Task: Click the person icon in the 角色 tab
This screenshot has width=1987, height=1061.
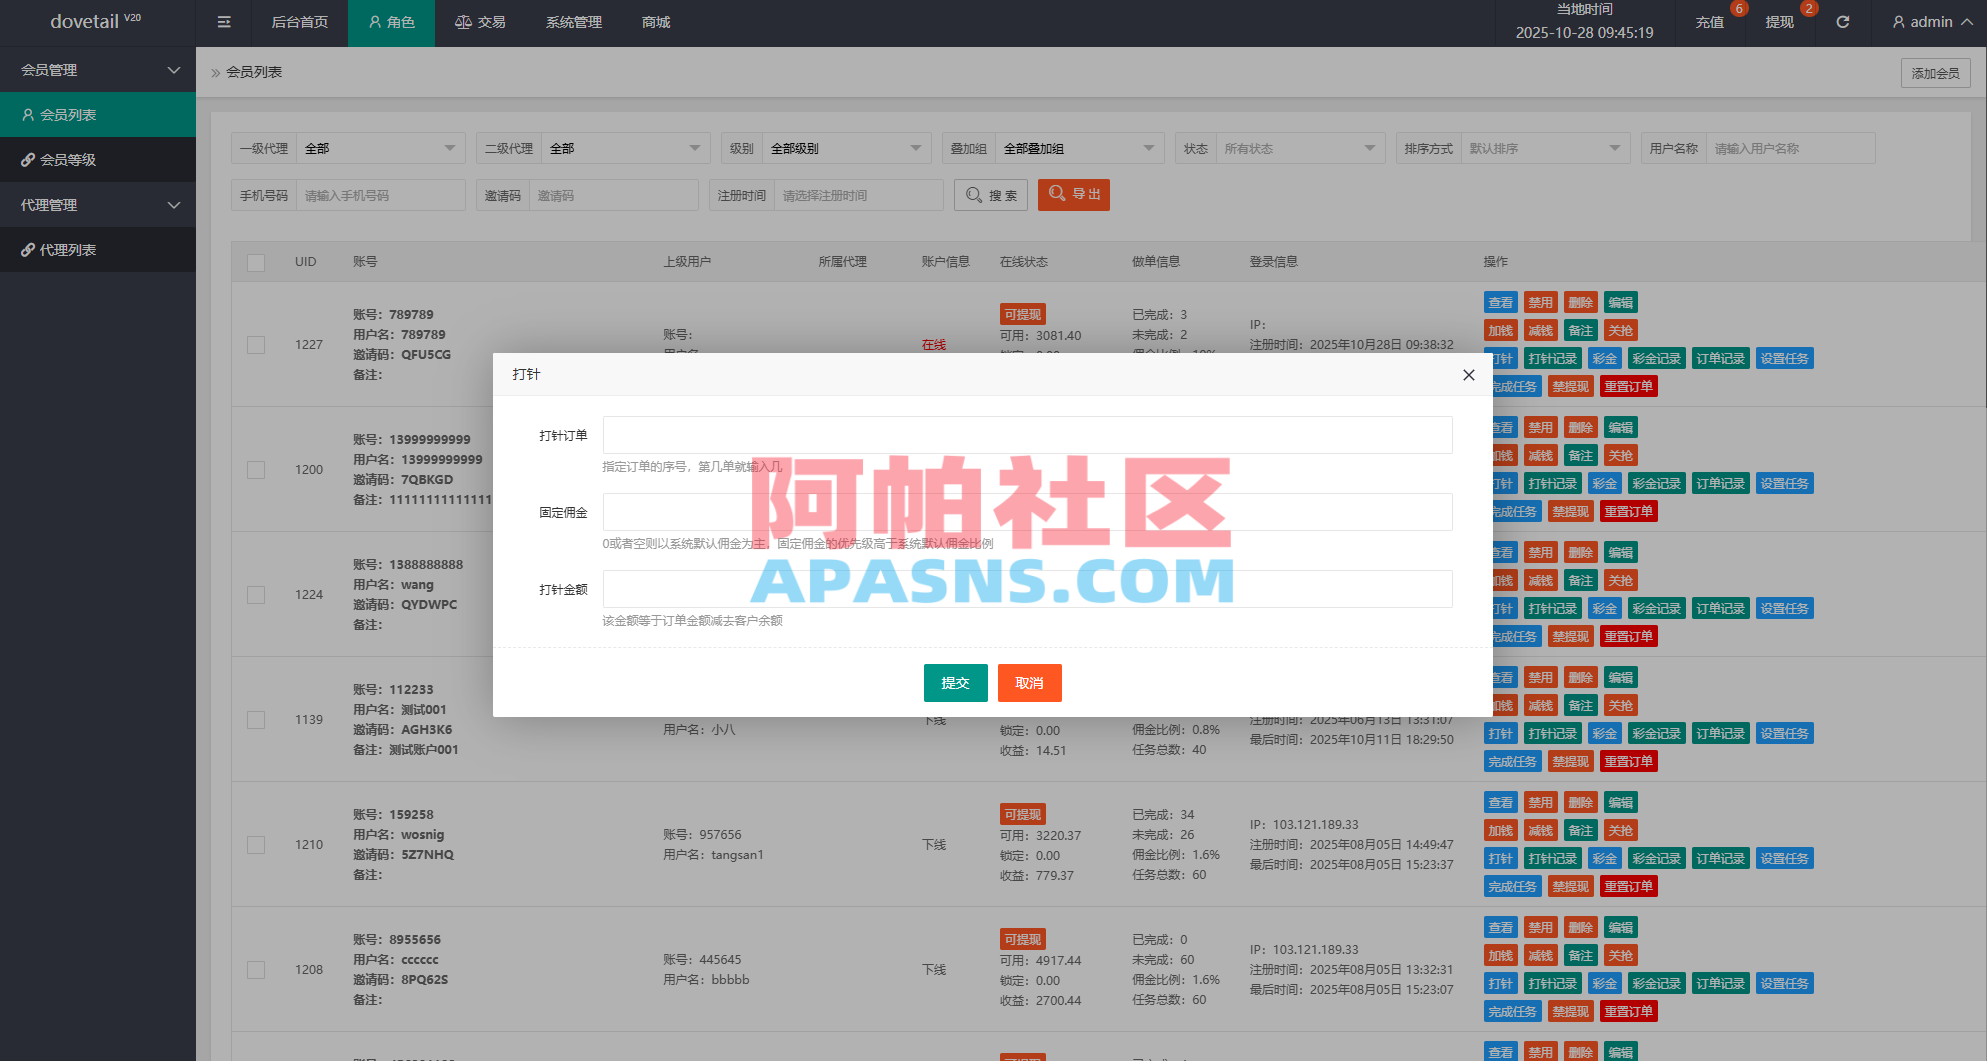Action: [x=375, y=22]
